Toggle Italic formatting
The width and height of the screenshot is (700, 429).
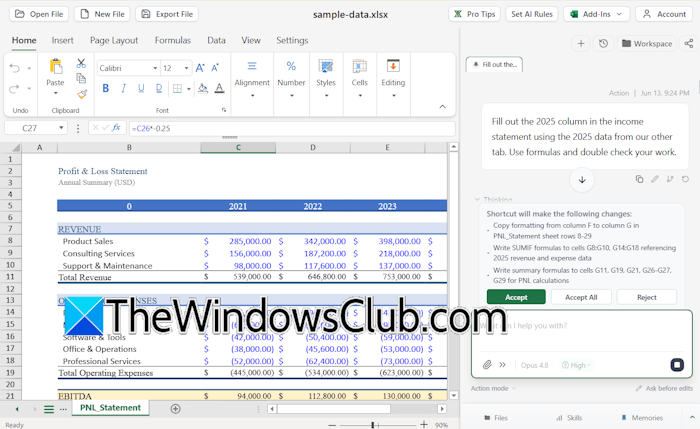pos(124,88)
